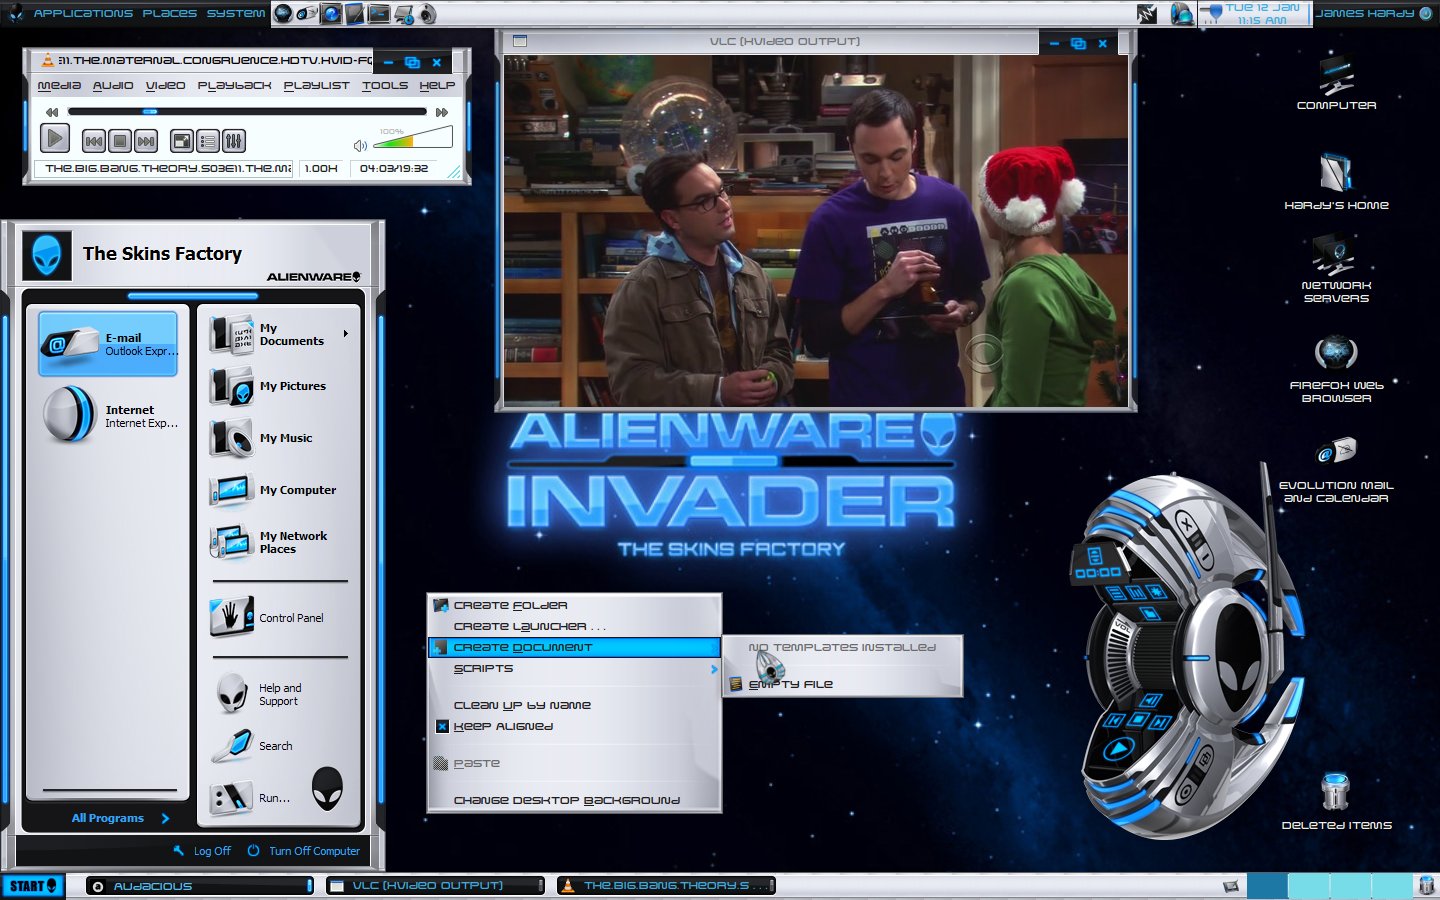Click VLC stop button

tap(119, 141)
